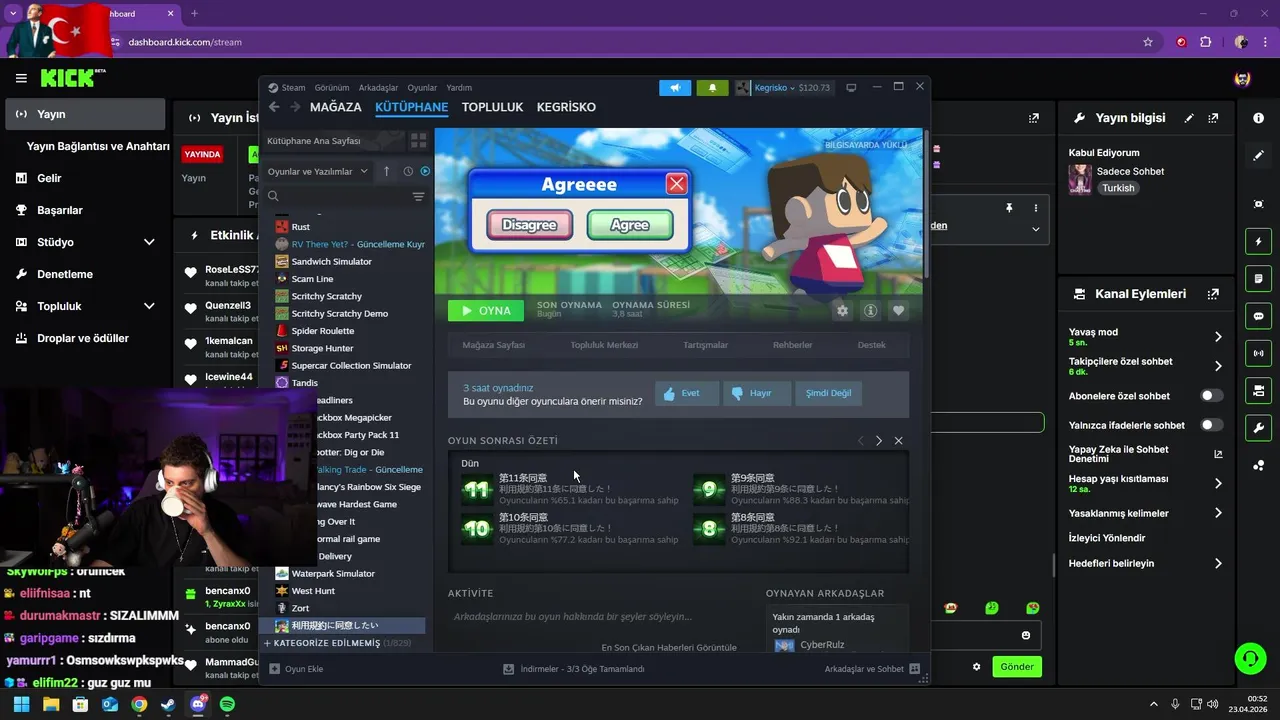Viewport: 1280px width, 720px height.
Task: Go back with Steam's left arrow
Action: (274, 107)
